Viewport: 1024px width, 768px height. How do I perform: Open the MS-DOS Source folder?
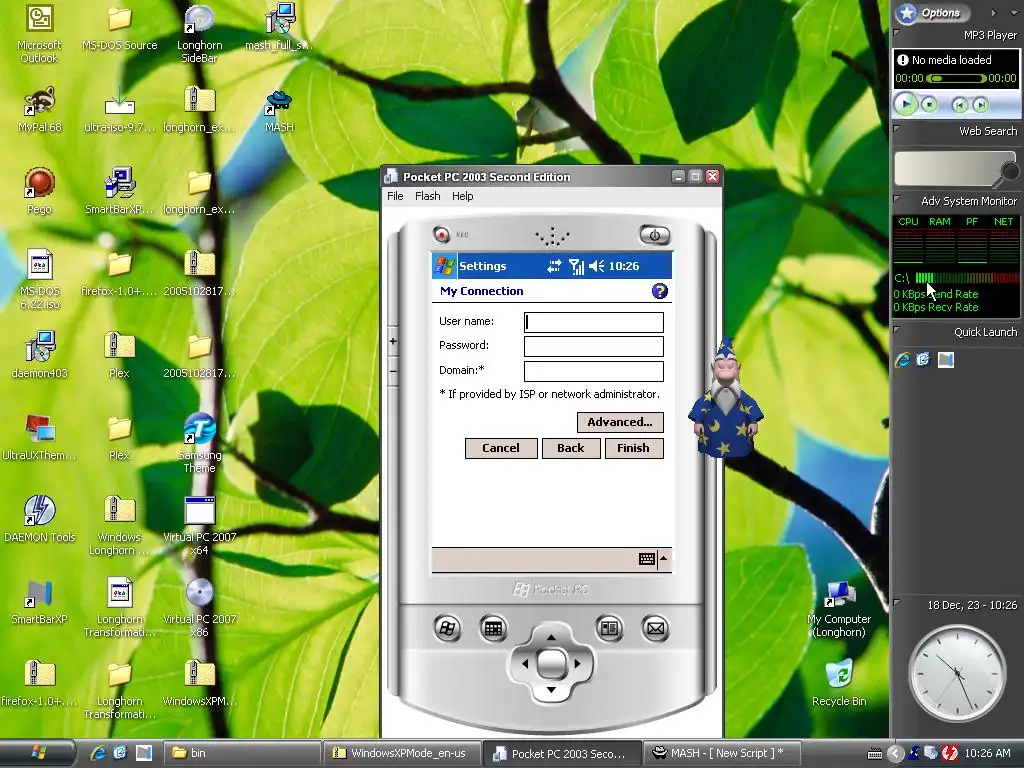(x=120, y=29)
